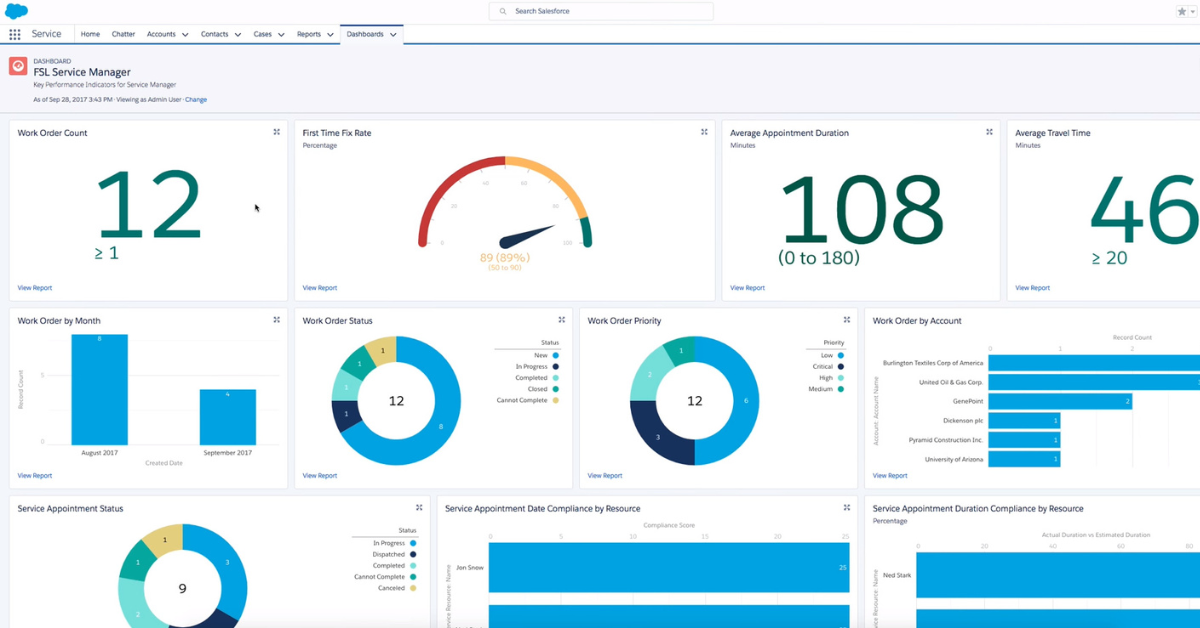Expand Service Appointment Date Compliance widget
The height and width of the screenshot is (628, 1200).
click(x=847, y=508)
